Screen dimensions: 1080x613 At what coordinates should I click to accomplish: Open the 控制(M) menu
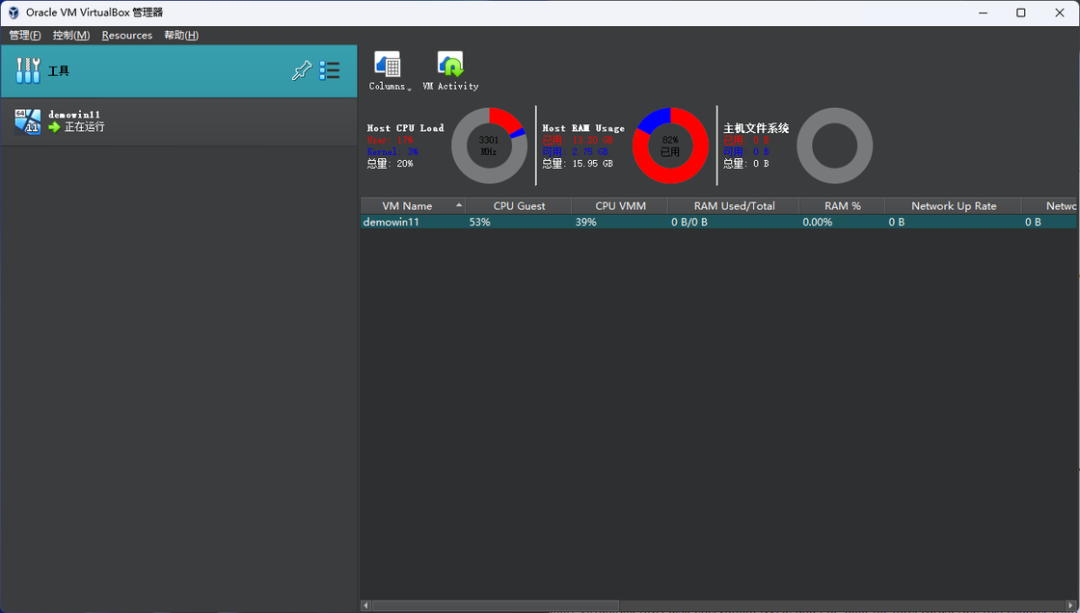click(x=72, y=35)
